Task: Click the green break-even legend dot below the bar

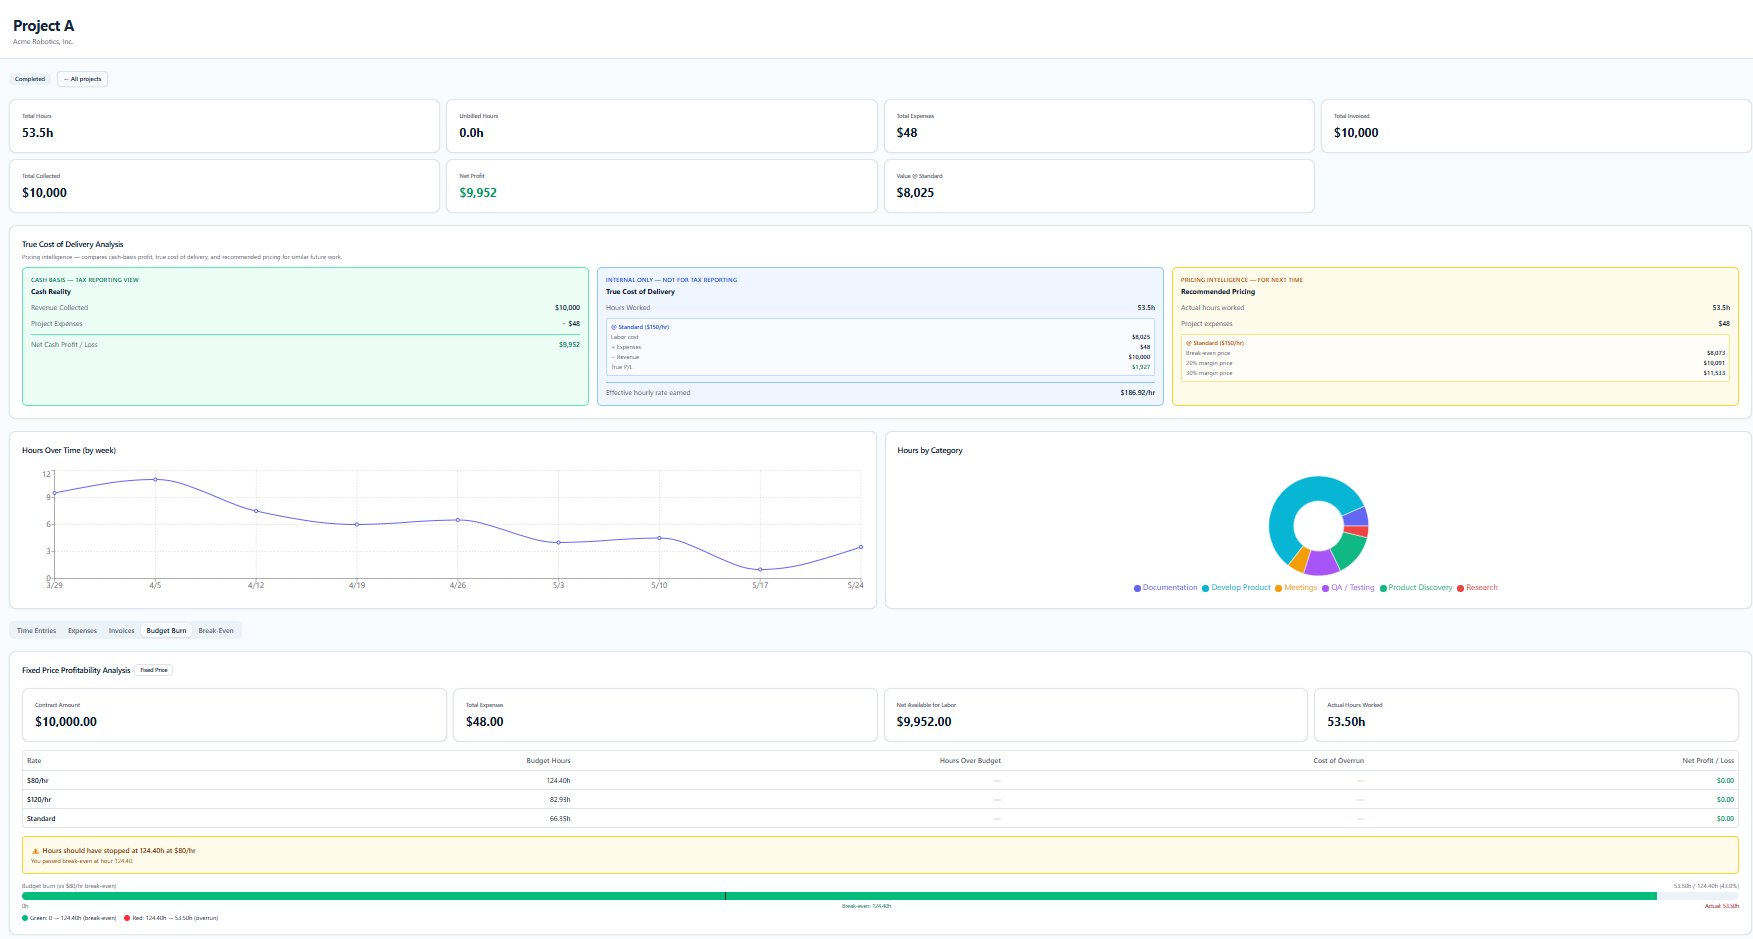Action: 25,918
